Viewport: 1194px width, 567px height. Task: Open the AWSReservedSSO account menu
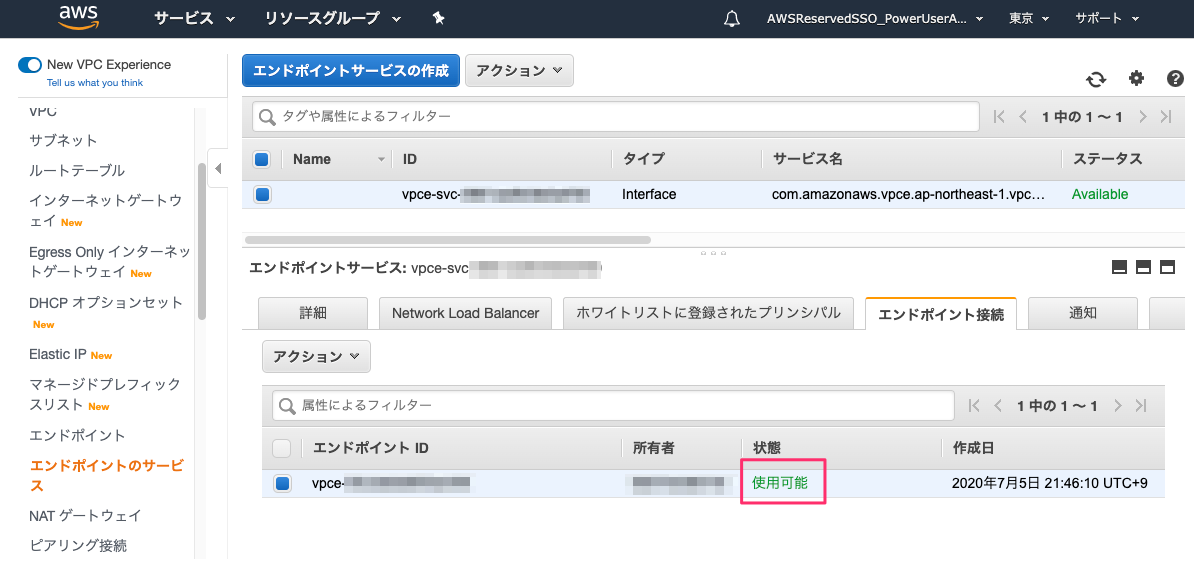874,19
